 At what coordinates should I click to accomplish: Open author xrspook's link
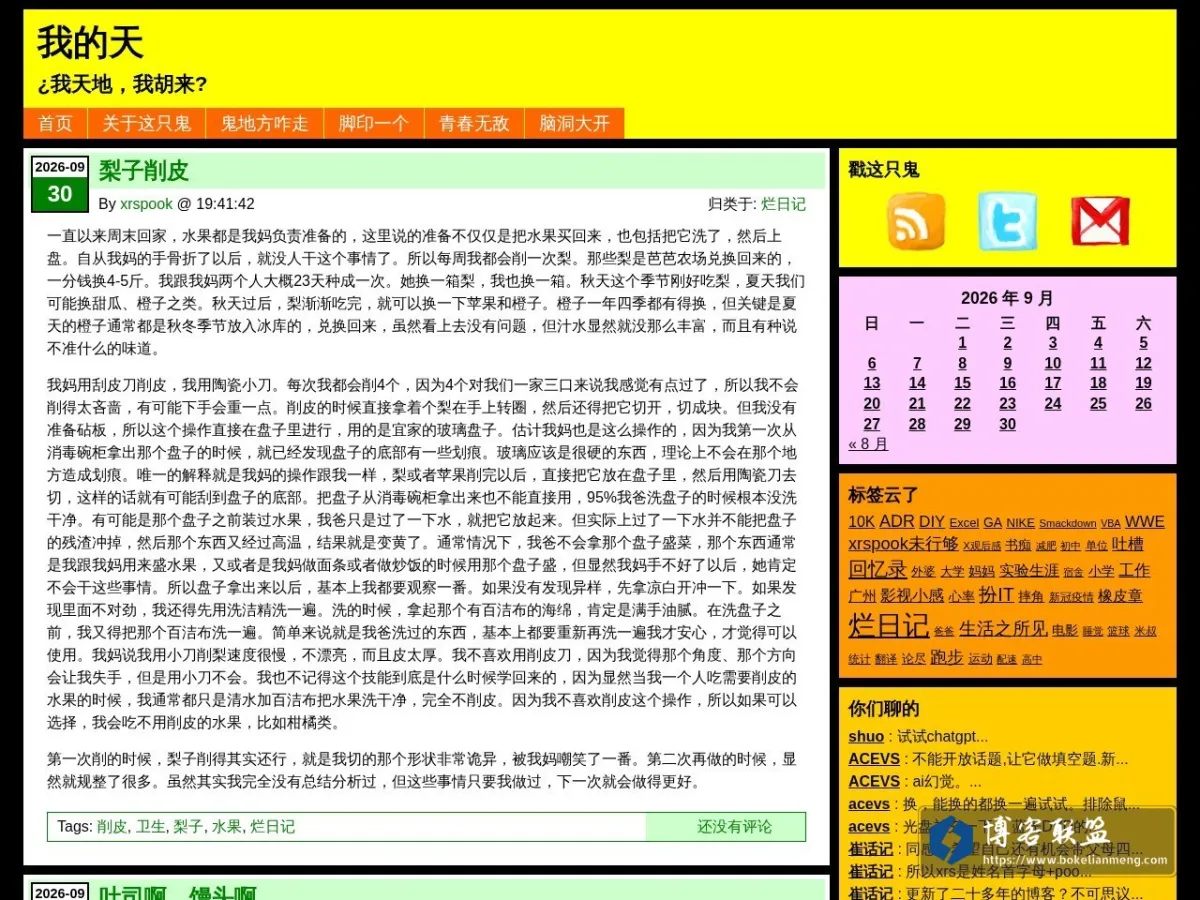click(x=146, y=204)
